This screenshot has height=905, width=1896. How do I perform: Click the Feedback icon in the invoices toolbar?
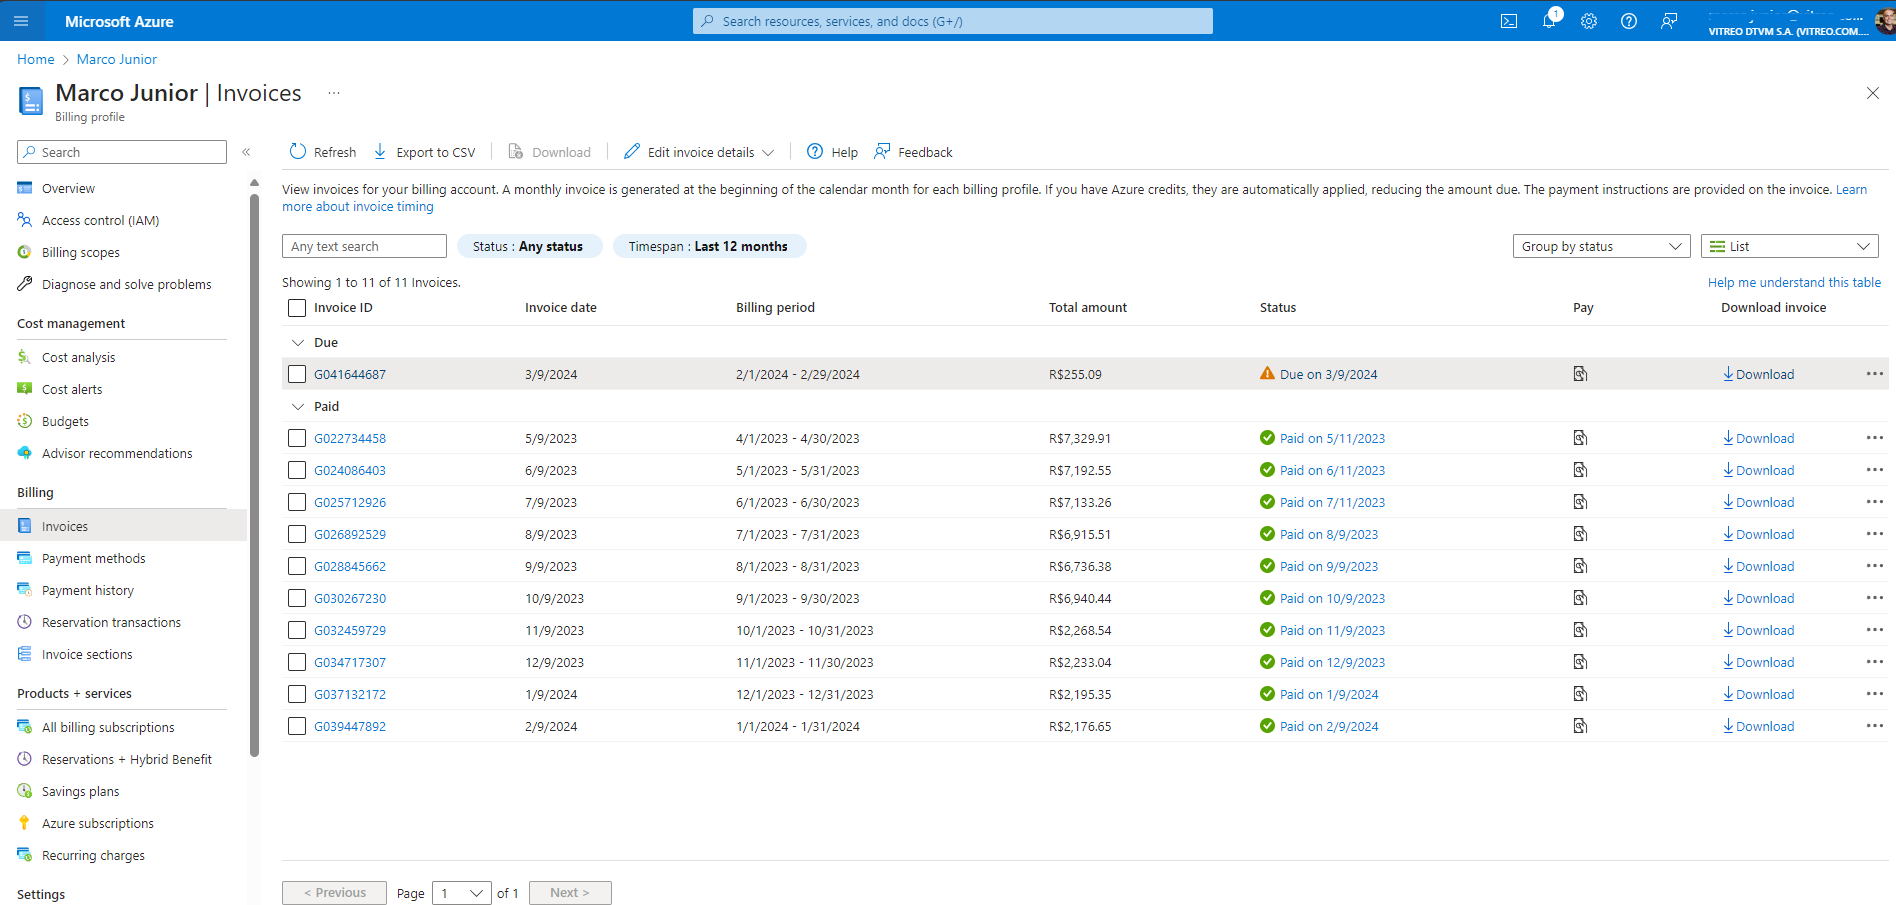(882, 151)
